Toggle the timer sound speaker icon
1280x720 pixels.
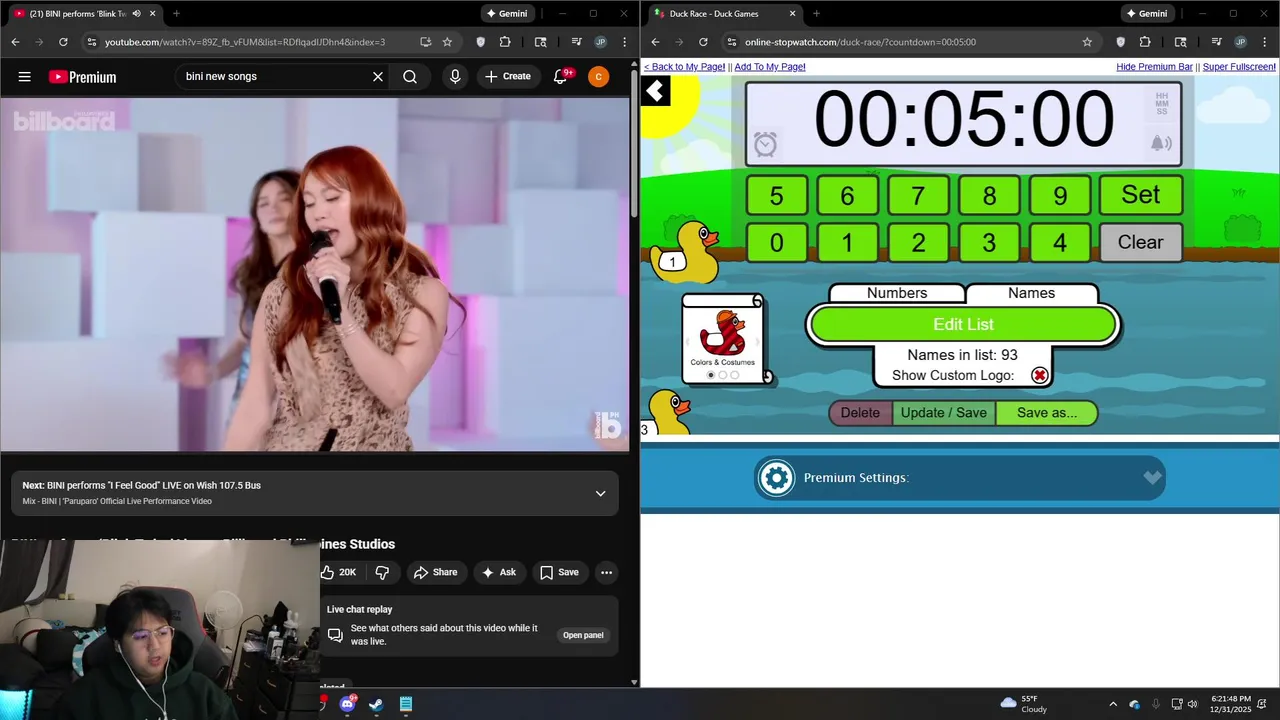point(1161,143)
